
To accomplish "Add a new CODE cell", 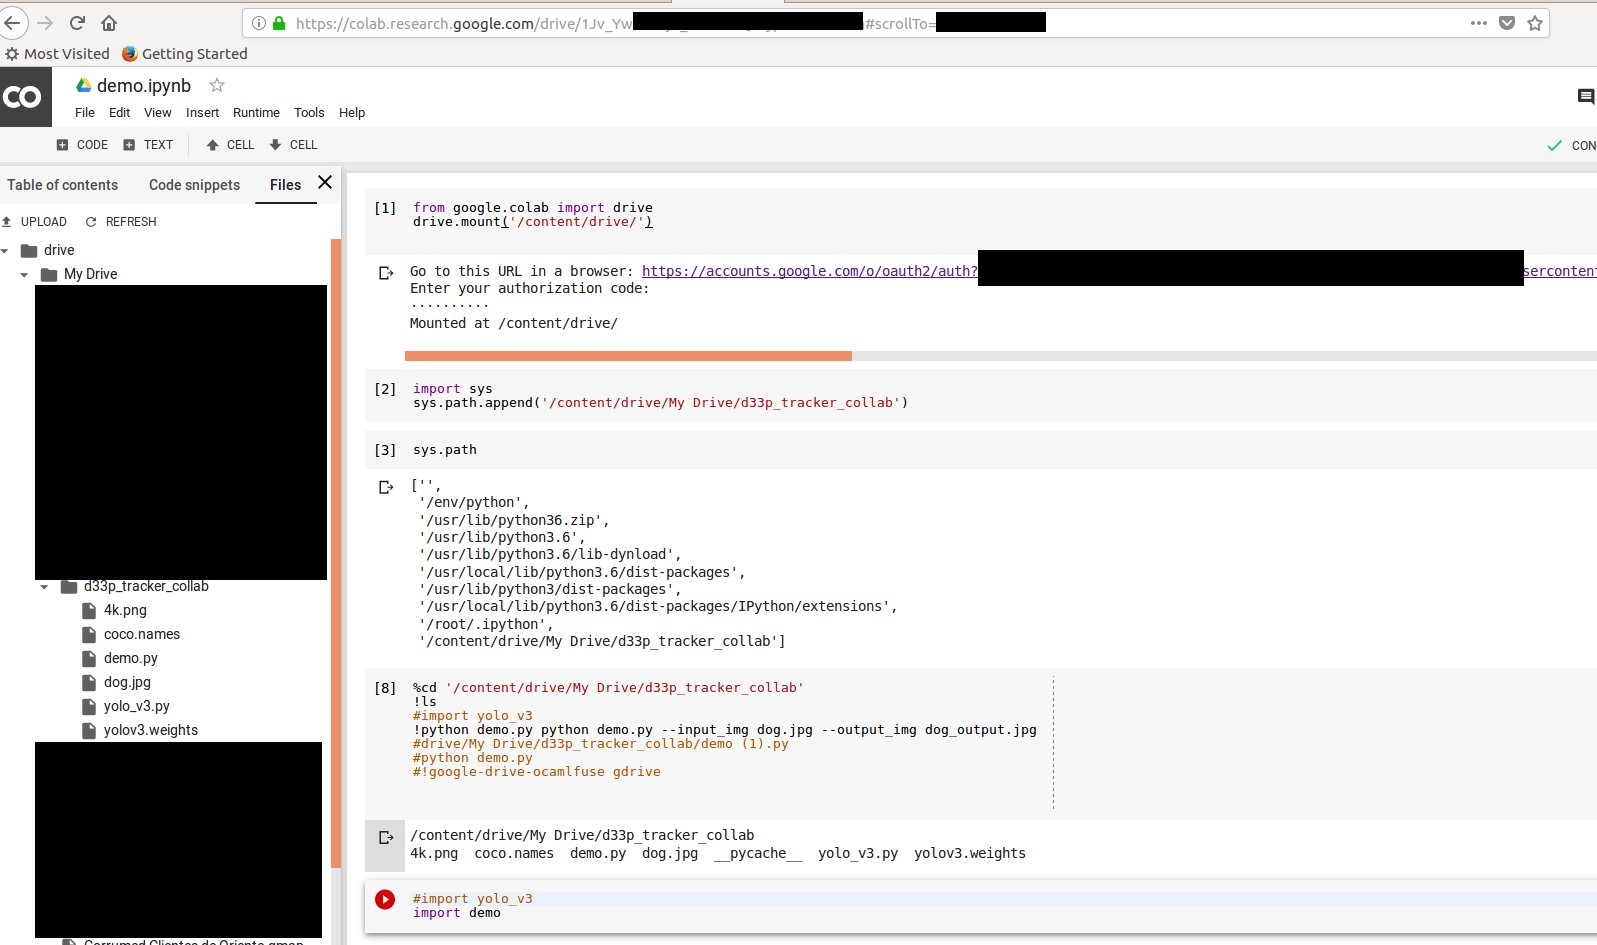I will coord(82,145).
